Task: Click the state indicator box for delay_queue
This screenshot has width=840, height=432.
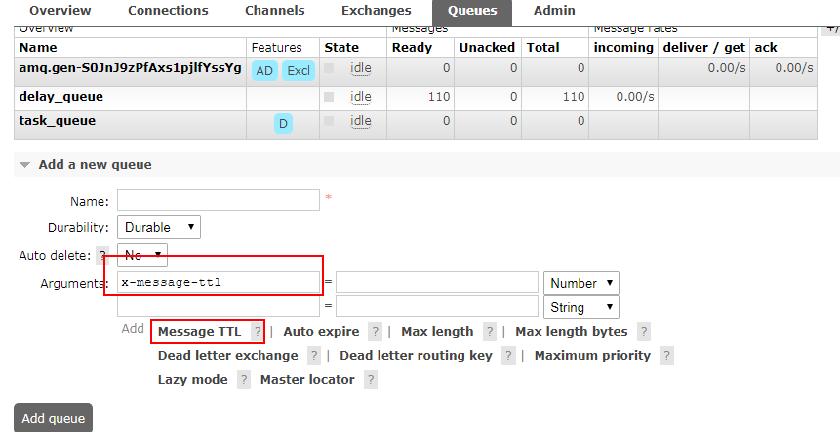Action: click(329, 97)
